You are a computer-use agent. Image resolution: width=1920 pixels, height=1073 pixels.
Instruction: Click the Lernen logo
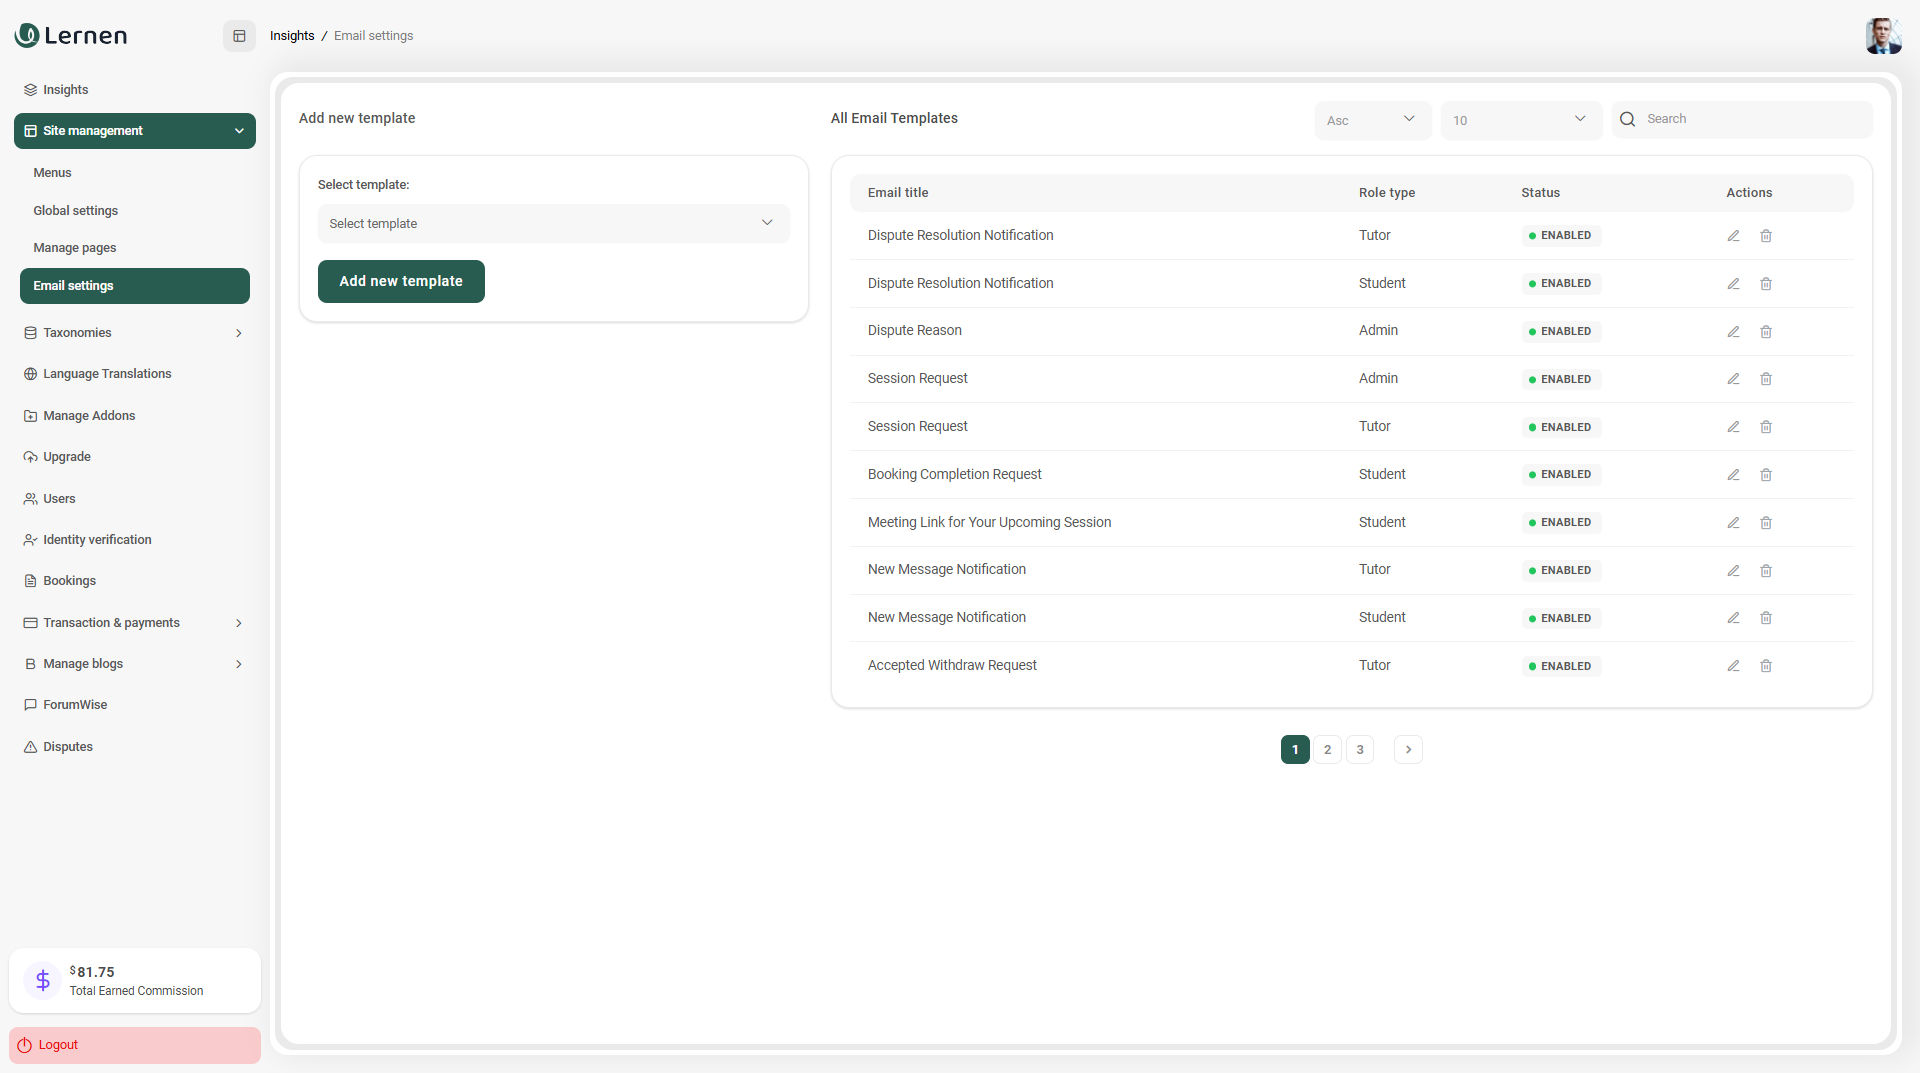[x=71, y=36]
